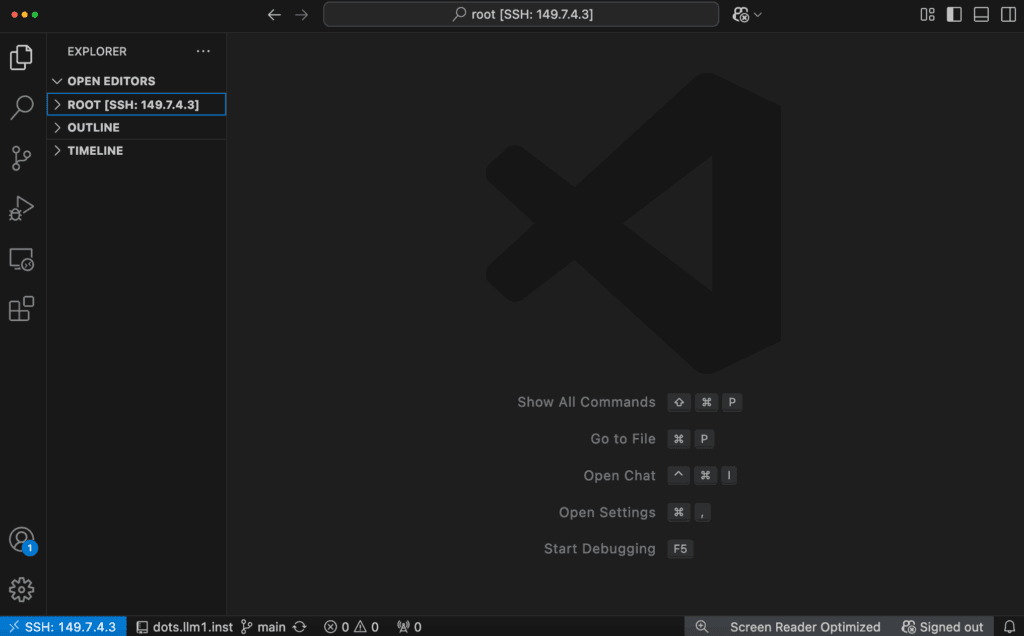Collapse the Open Editors section

[x=136, y=81]
